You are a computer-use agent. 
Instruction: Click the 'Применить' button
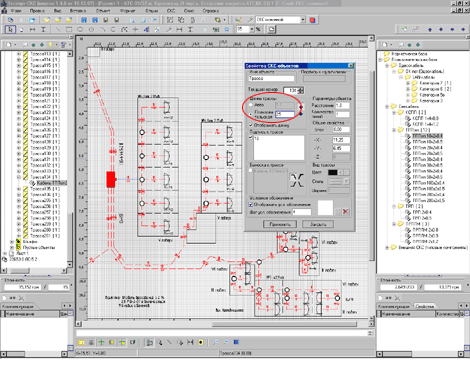(x=280, y=224)
